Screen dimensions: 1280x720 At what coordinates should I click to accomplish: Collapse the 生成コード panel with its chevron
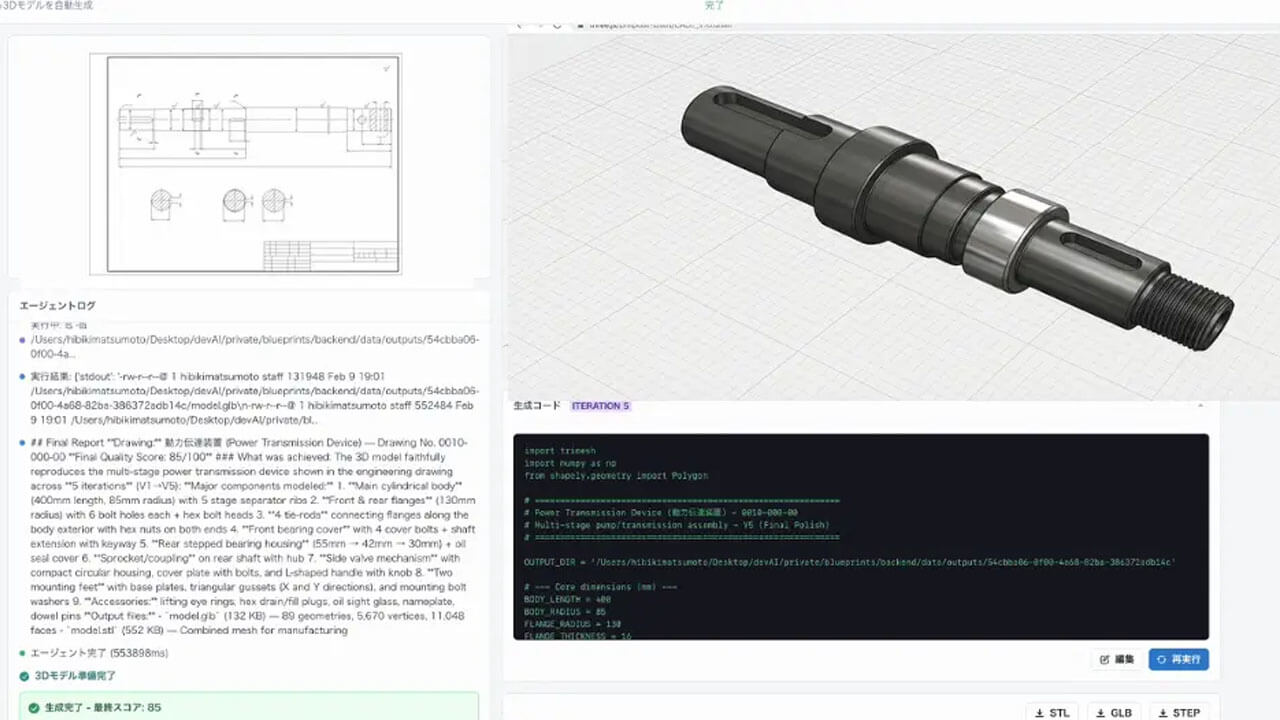[1200, 406]
